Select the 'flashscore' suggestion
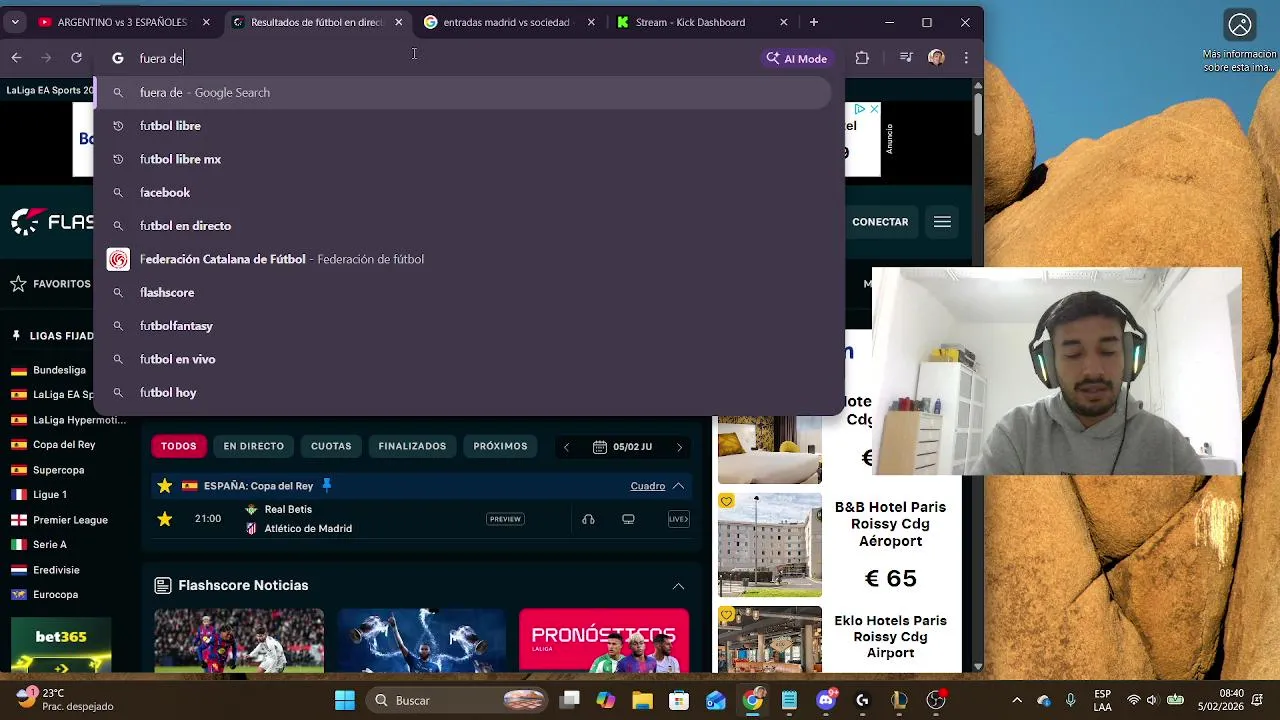 click(462, 292)
